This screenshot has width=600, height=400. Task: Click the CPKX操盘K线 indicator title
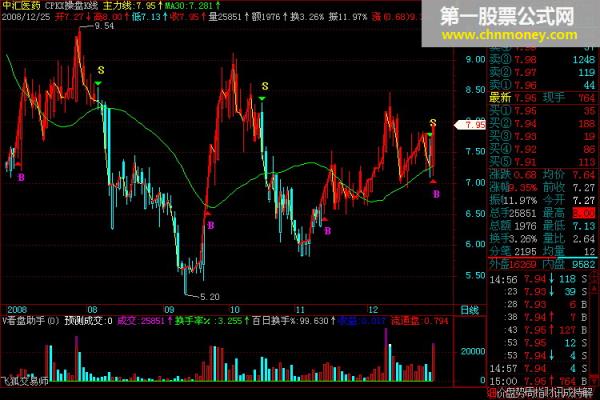pyautogui.click(x=71, y=6)
